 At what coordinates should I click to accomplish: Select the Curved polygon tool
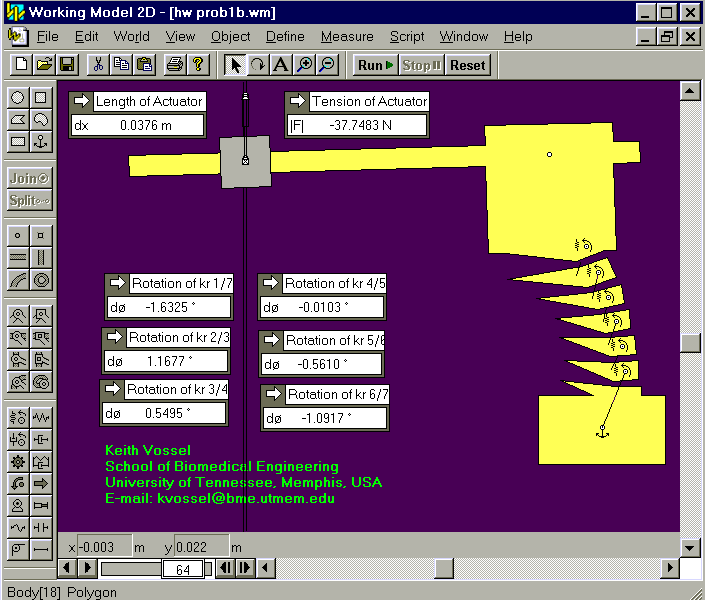point(41,120)
